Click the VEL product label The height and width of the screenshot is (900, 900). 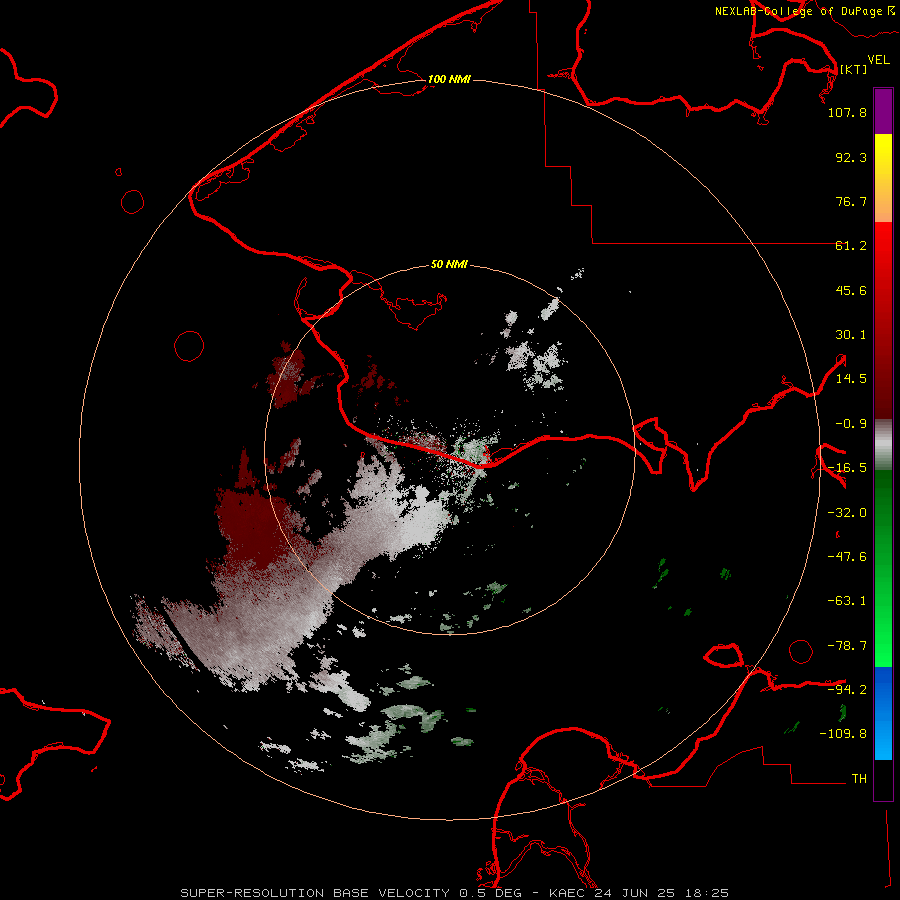tap(878, 60)
